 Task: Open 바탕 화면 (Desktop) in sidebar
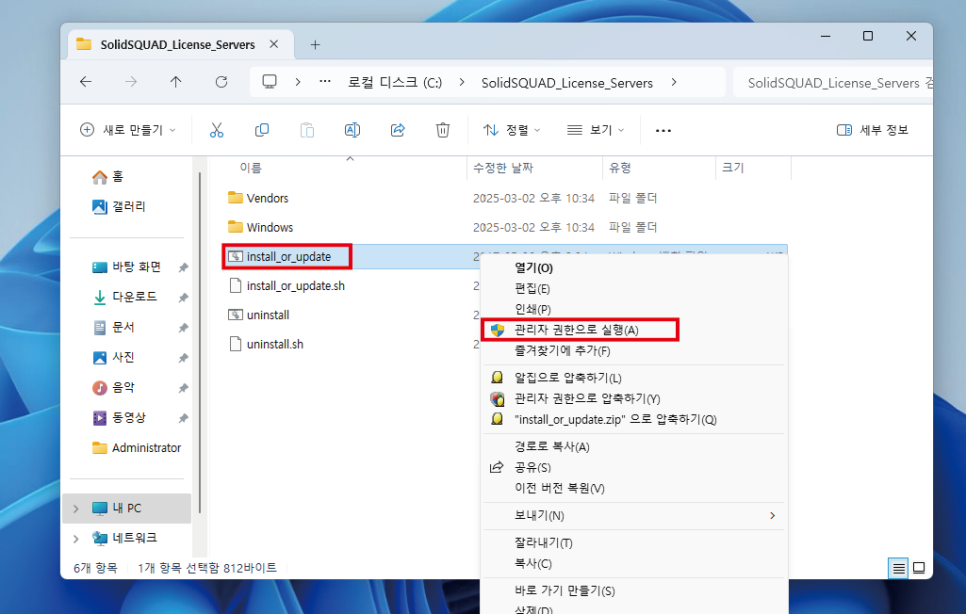[127, 267]
